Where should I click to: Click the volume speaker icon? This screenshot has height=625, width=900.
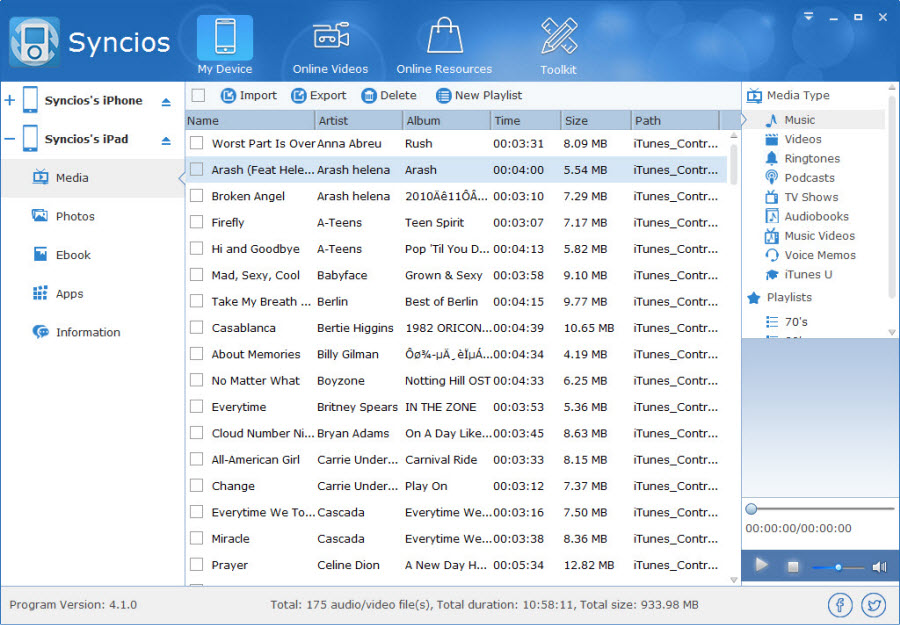click(879, 567)
